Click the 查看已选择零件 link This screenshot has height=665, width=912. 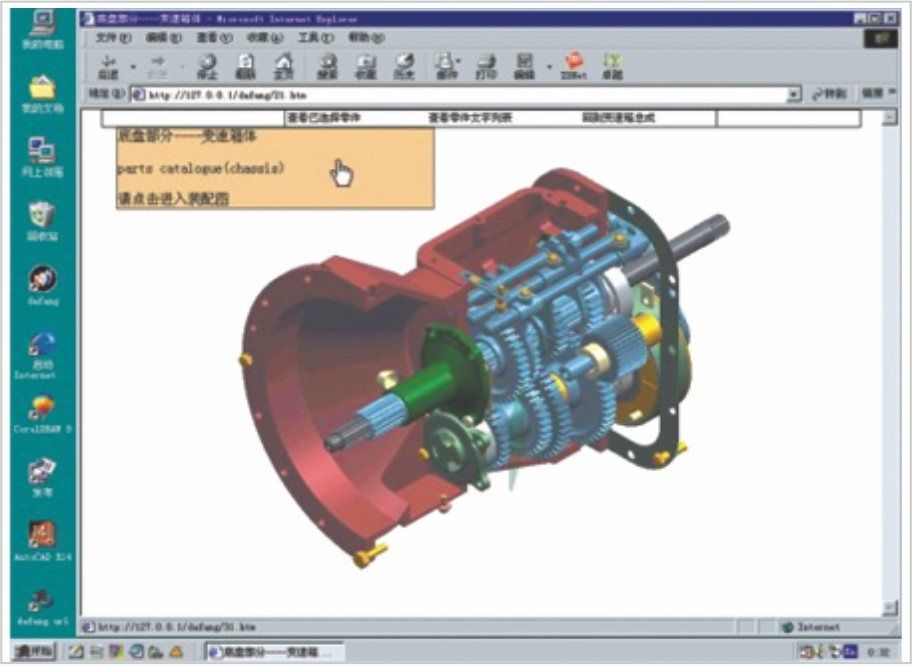tap(324, 118)
